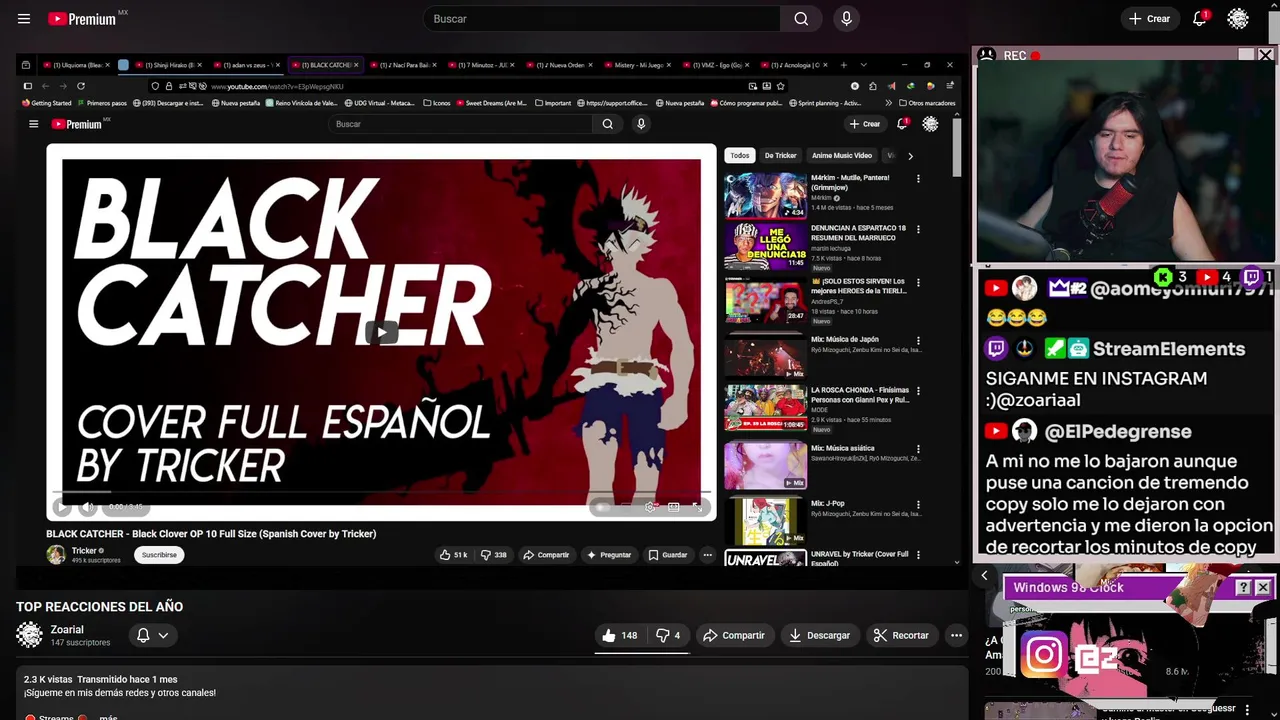1280x720 pixels.
Task: Go back in the streamed browser
Action: pyautogui.click(x=44, y=86)
